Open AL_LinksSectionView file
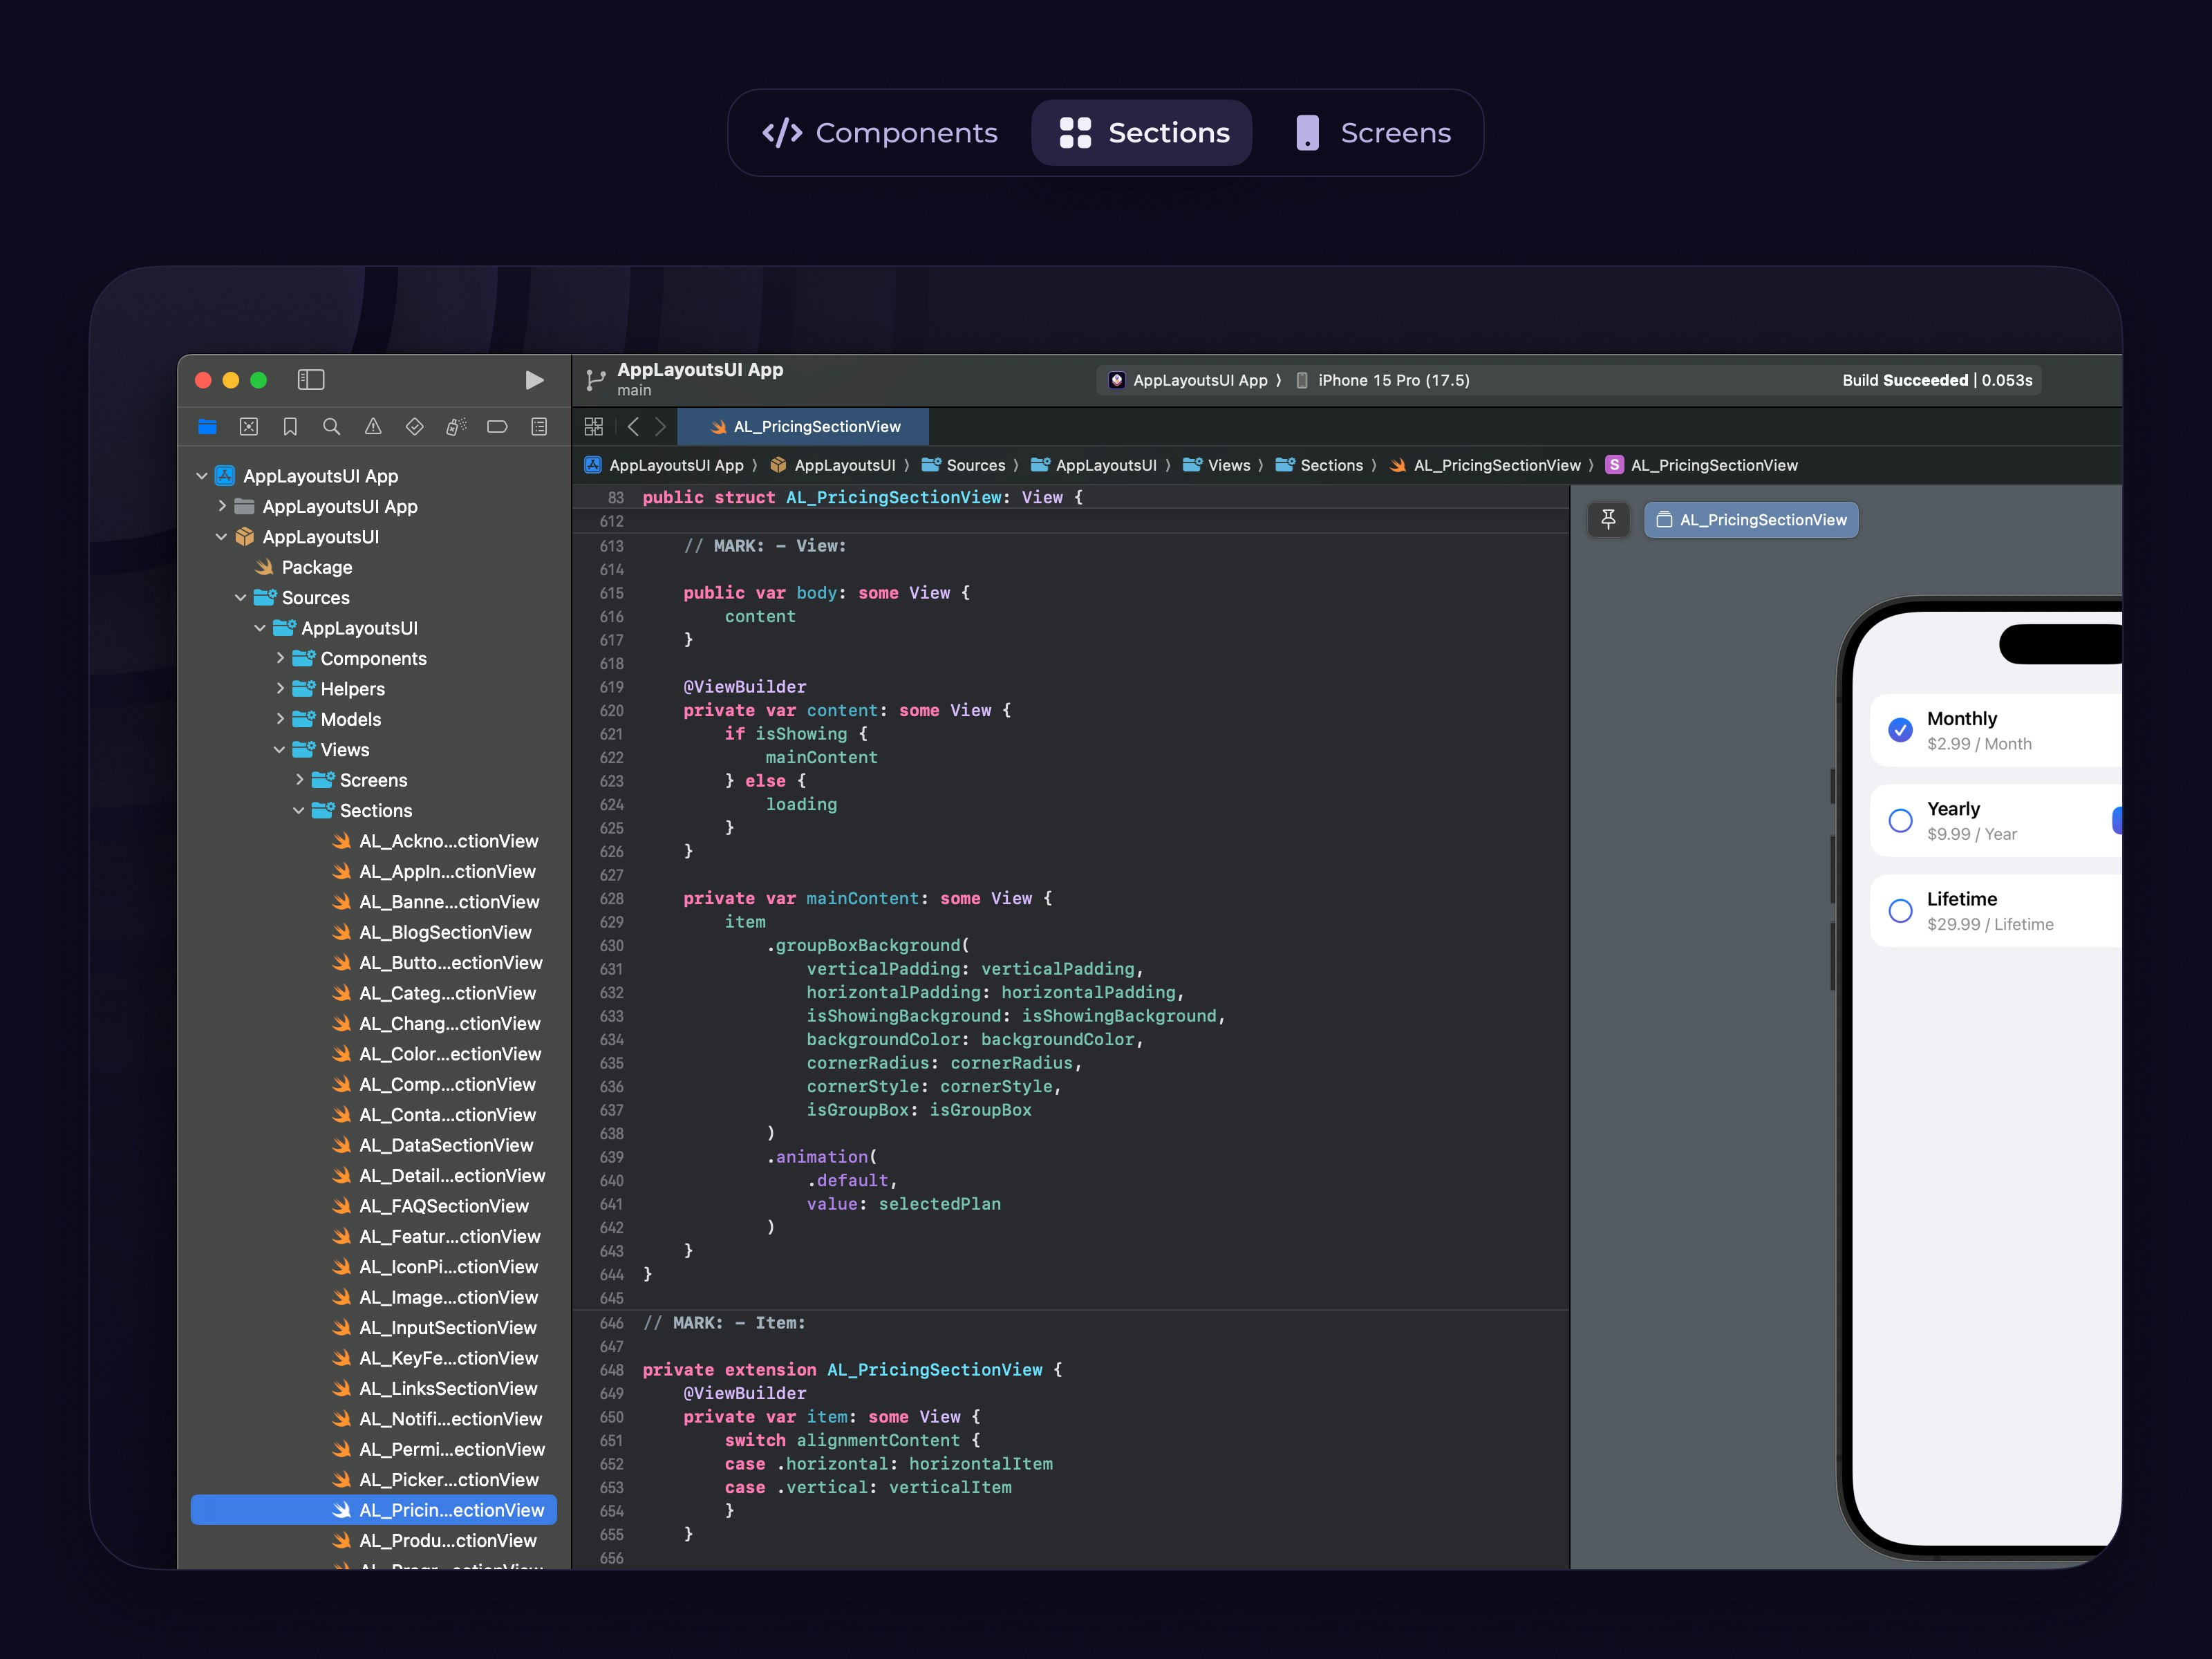The width and height of the screenshot is (2212, 1659). 448,1389
